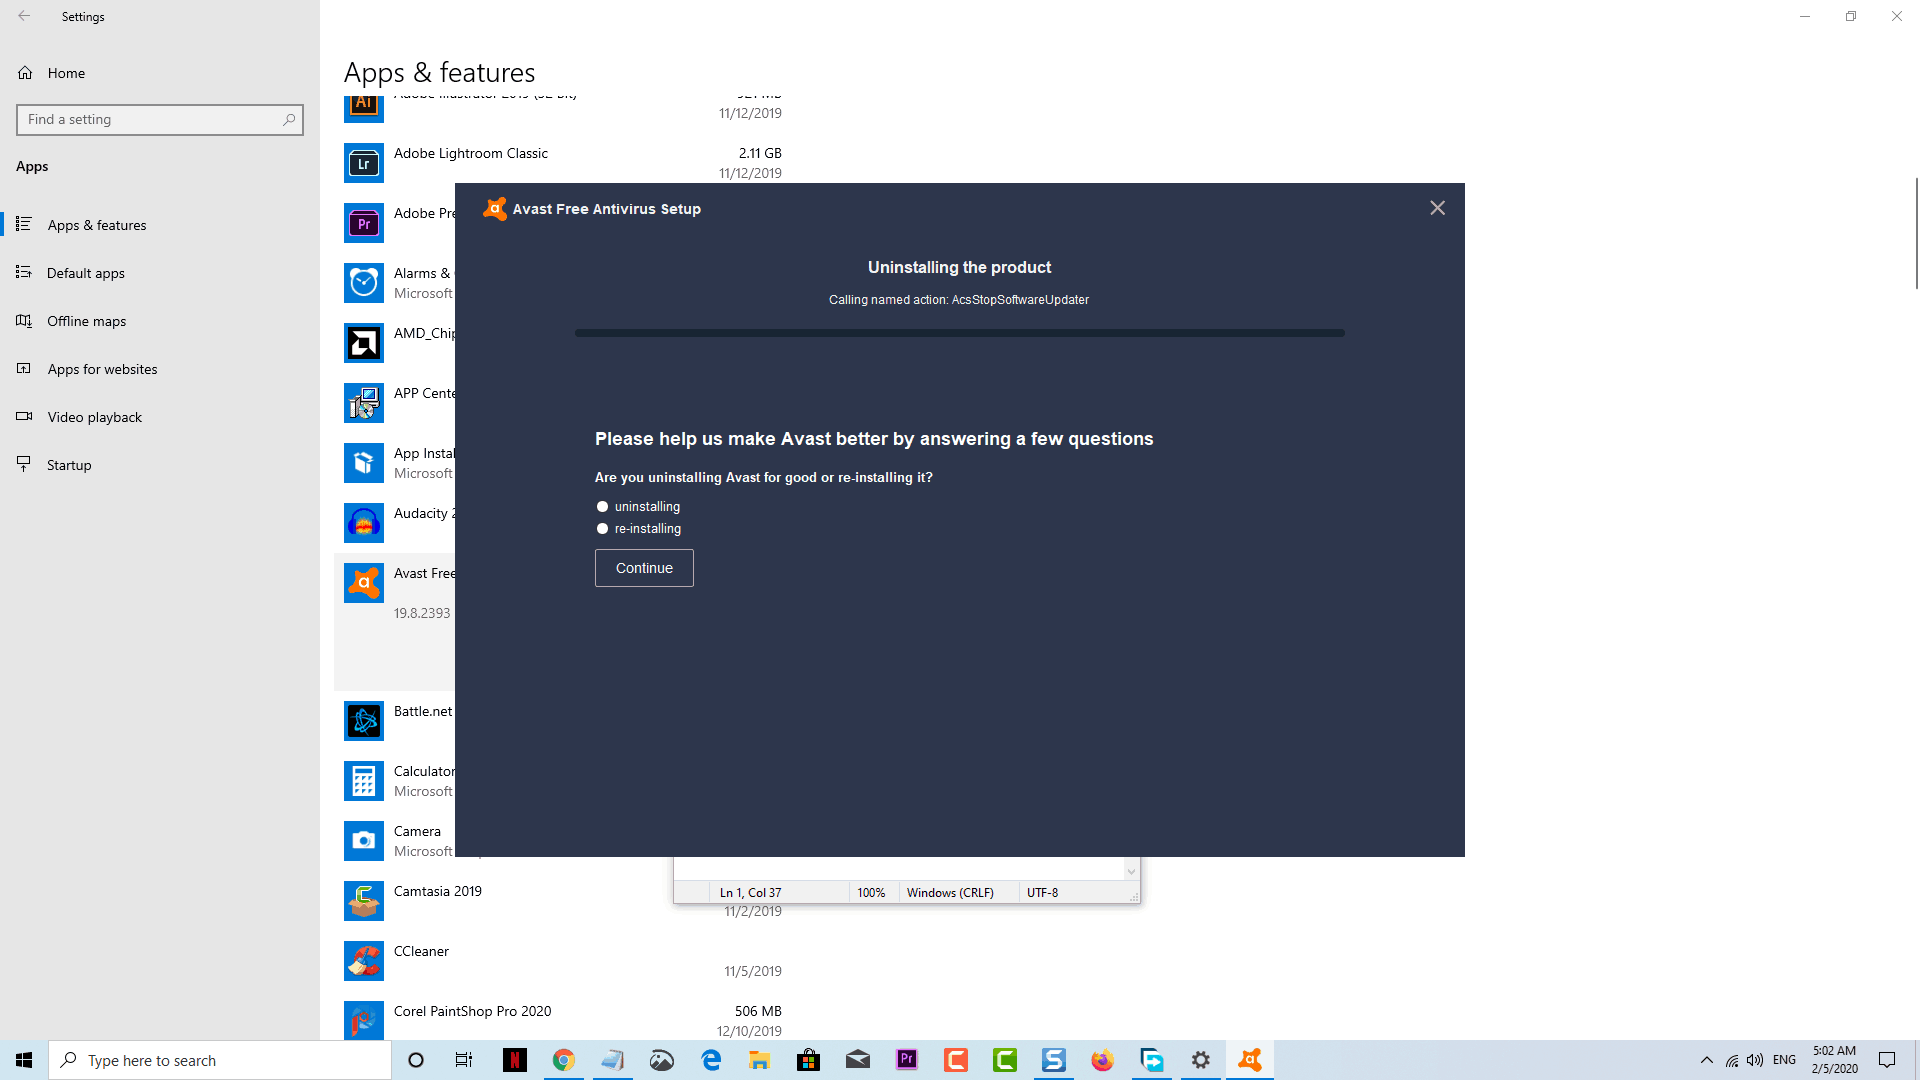This screenshot has width=1920, height=1080.
Task: Open File Explorer from the taskbar
Action: [x=760, y=1060]
